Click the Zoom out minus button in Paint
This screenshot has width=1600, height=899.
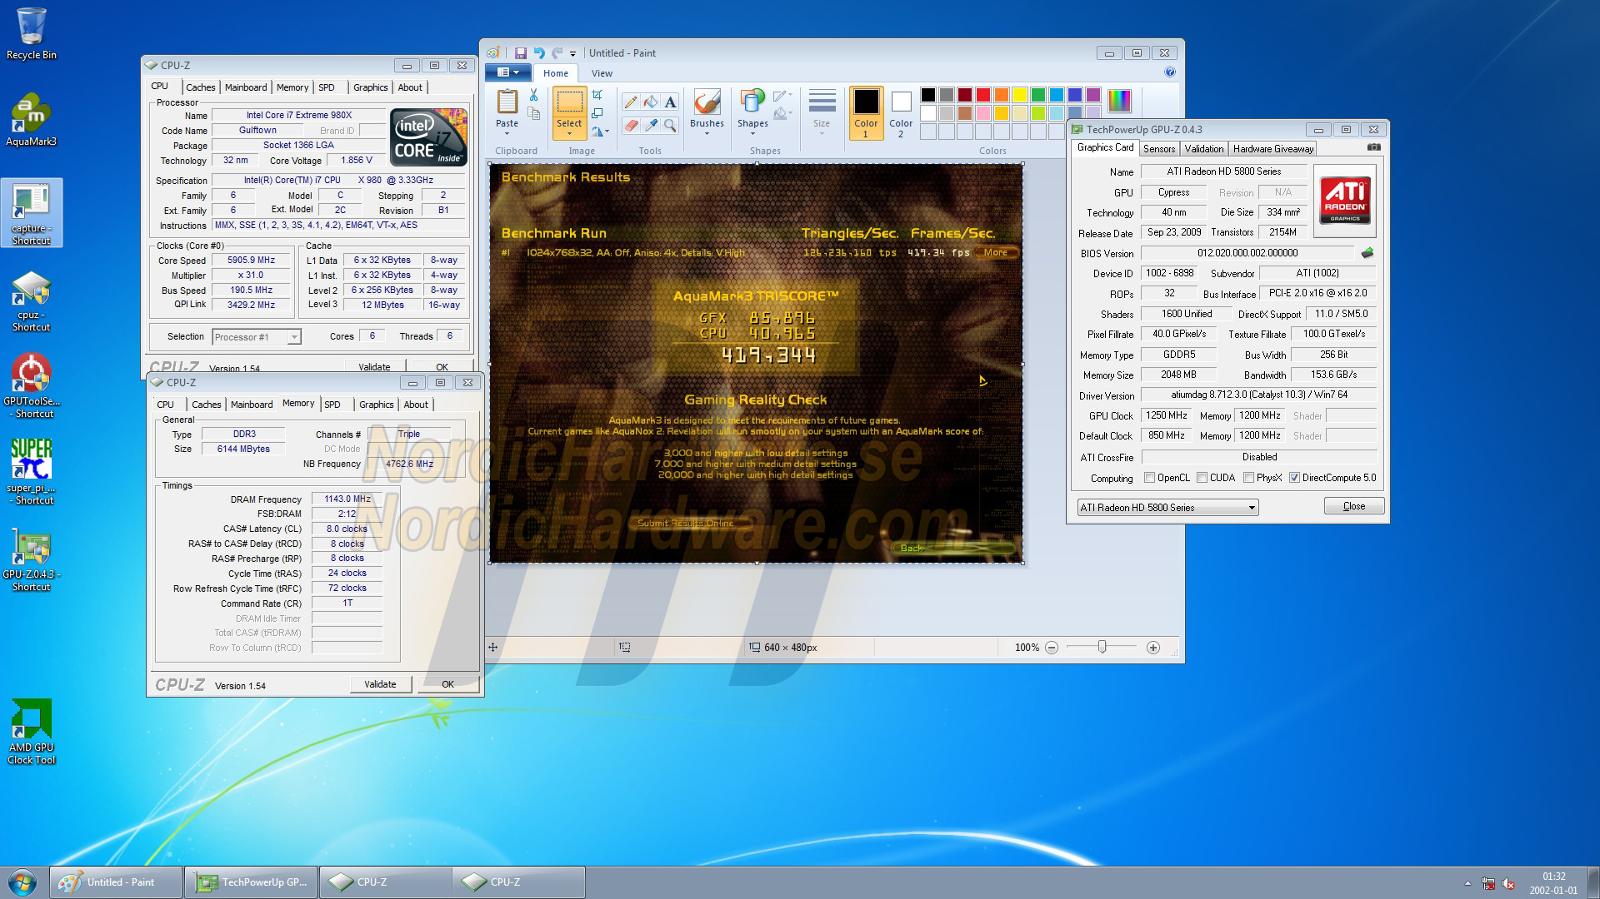pos(1051,648)
